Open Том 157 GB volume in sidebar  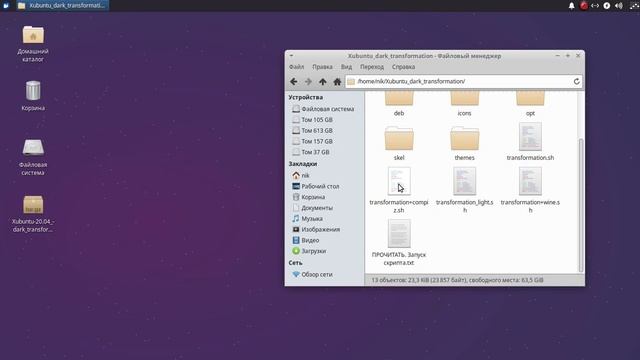pos(313,141)
